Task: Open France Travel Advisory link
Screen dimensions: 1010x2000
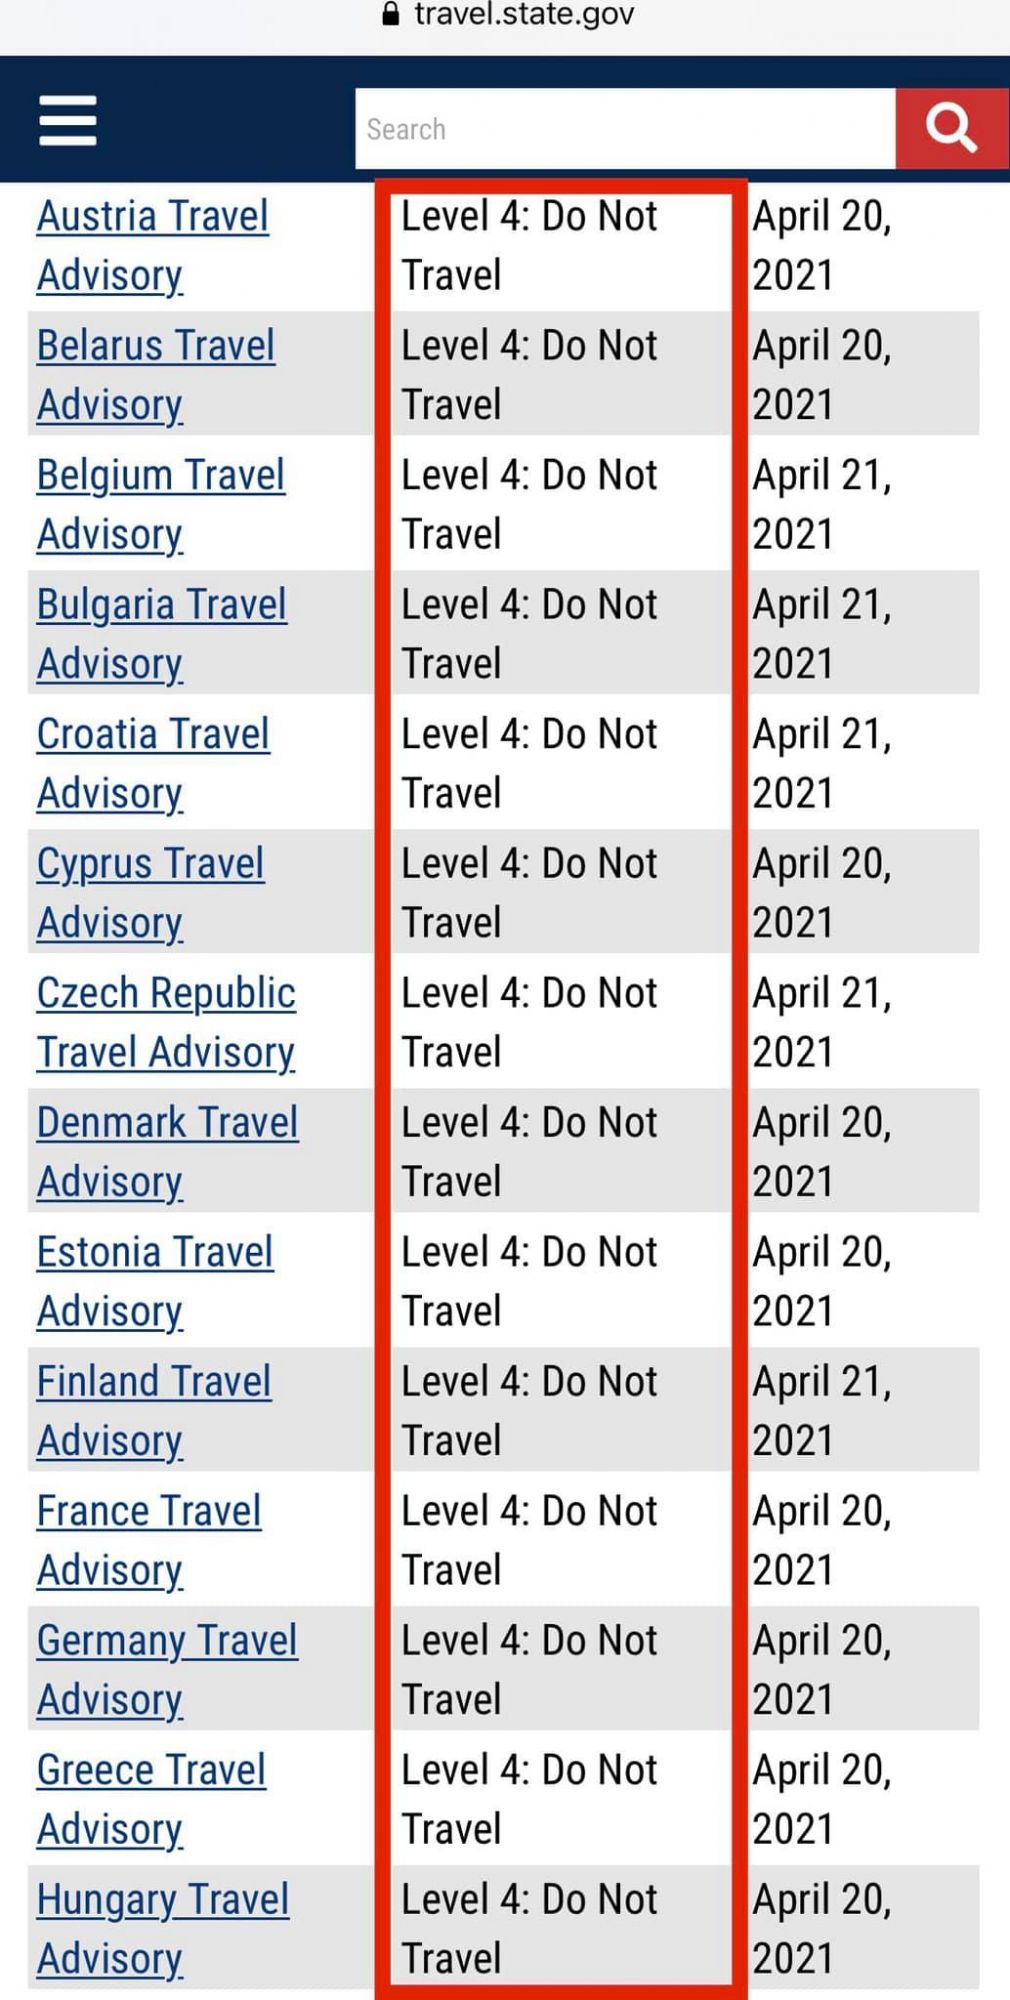Action: [x=149, y=1512]
